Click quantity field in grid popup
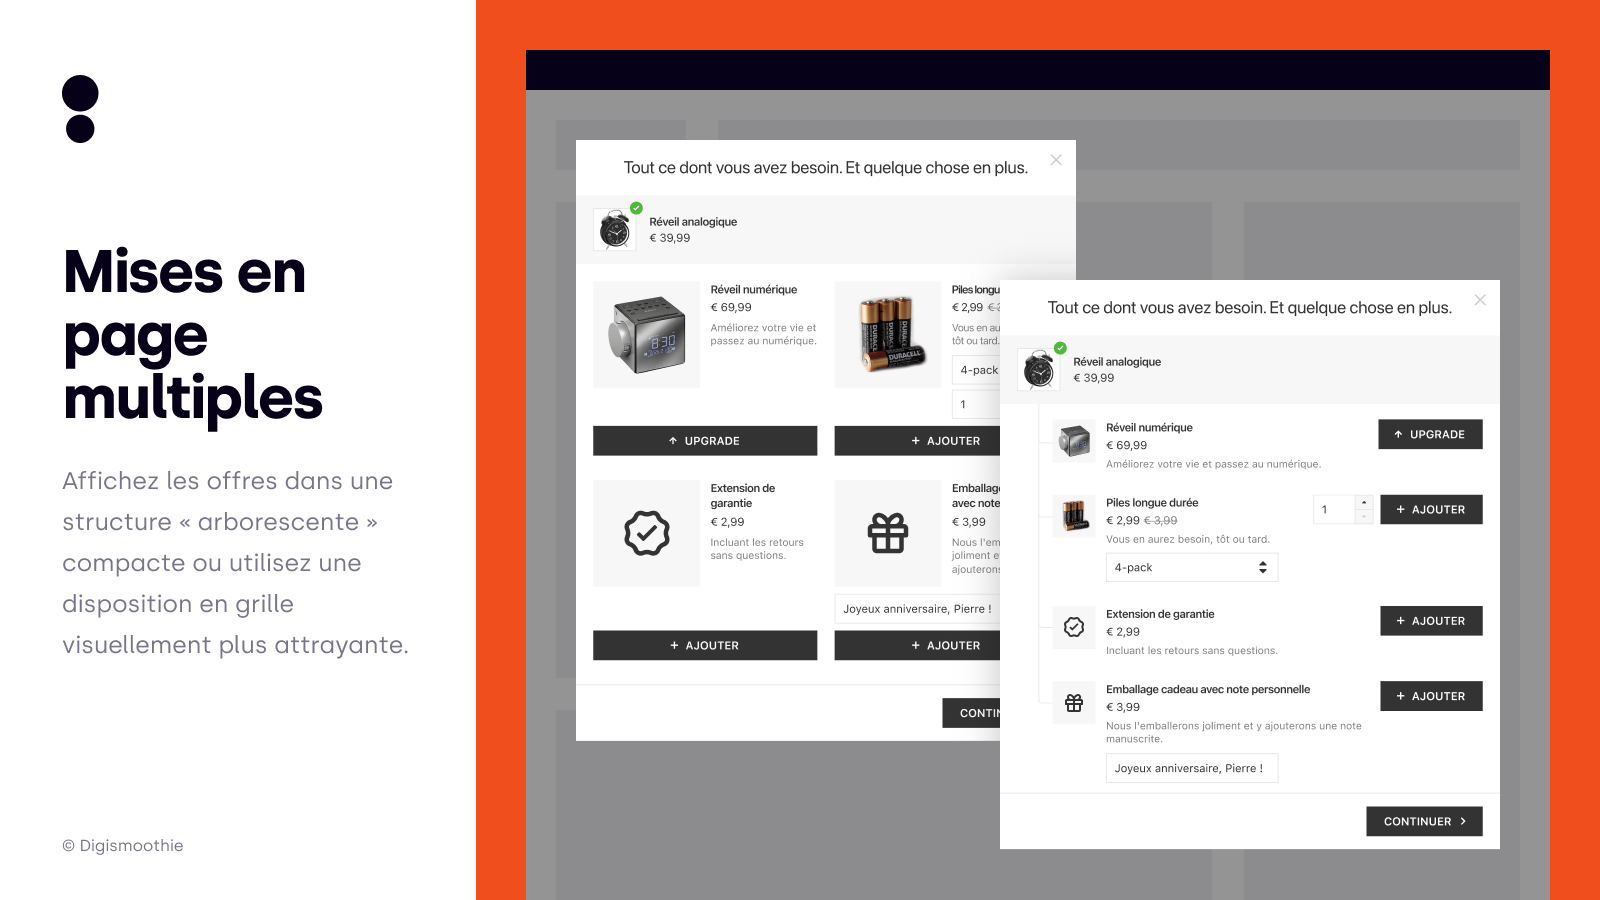The image size is (1600, 900). (x=976, y=404)
